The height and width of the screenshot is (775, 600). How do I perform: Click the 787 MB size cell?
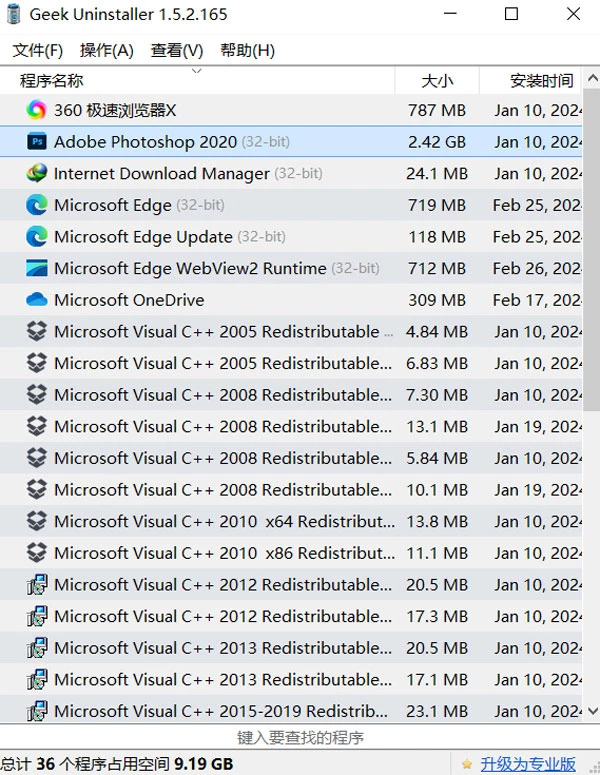437,110
